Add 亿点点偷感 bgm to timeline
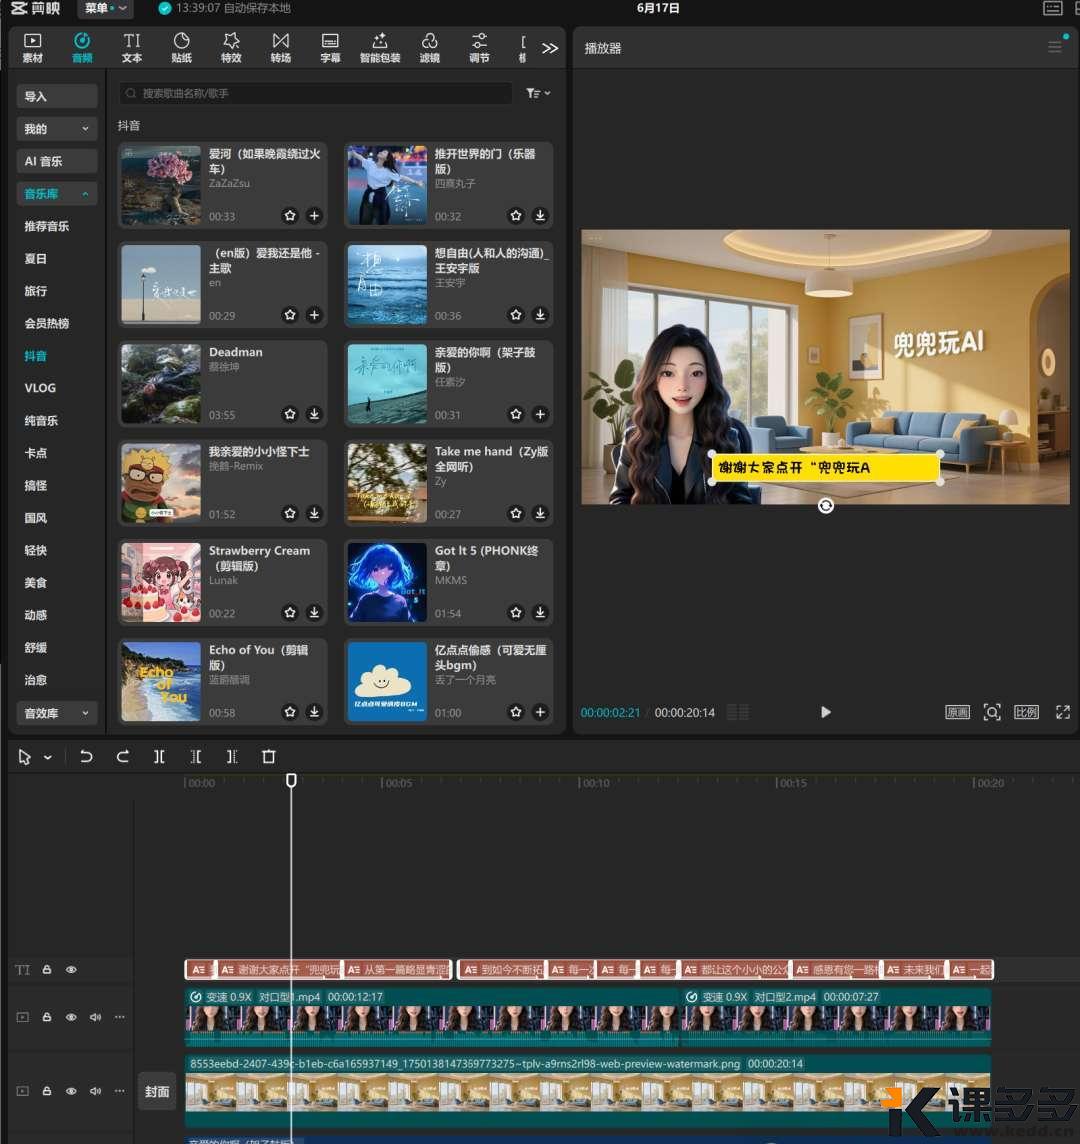The width and height of the screenshot is (1080, 1144). tap(540, 712)
